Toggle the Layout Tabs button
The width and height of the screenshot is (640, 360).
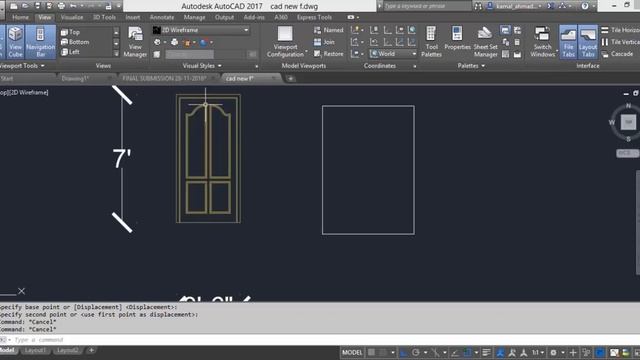[x=588, y=42]
